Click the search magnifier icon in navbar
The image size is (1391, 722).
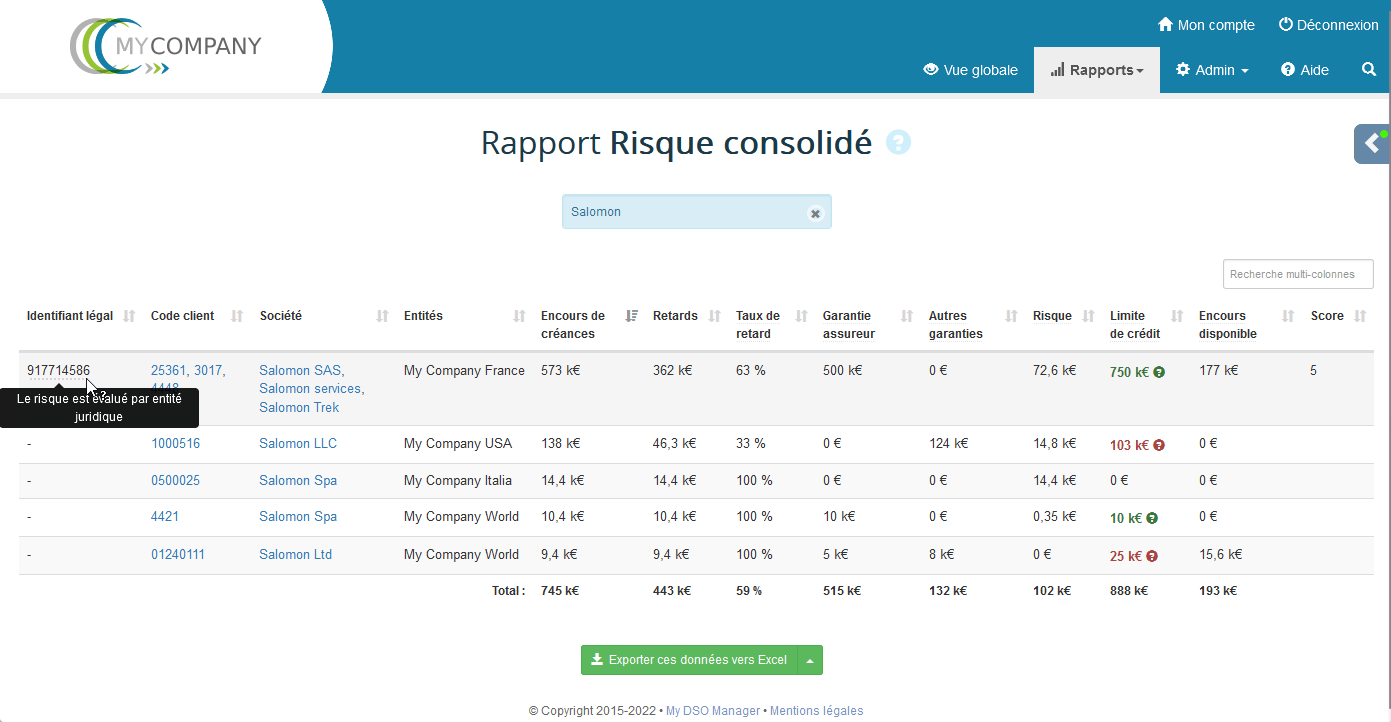[x=1369, y=70]
